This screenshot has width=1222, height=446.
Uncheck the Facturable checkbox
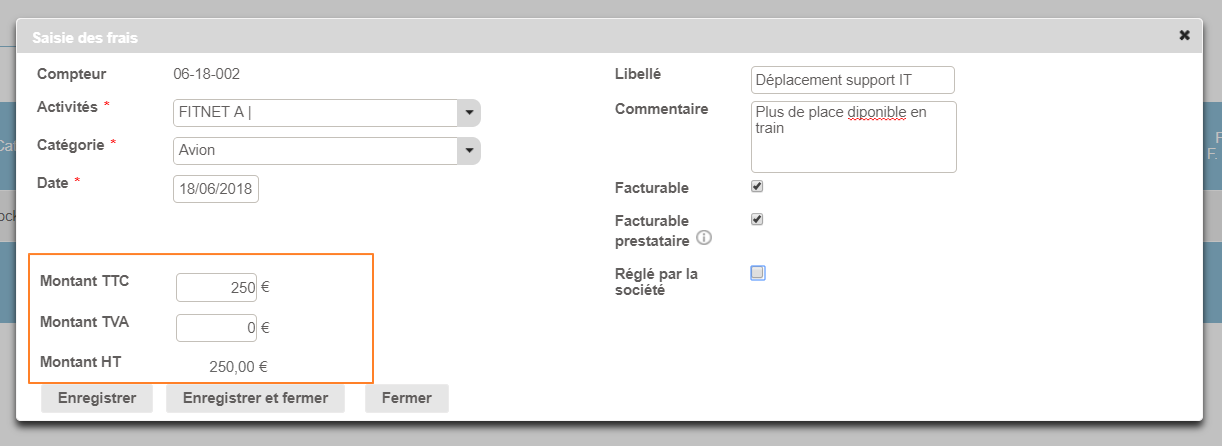point(757,187)
